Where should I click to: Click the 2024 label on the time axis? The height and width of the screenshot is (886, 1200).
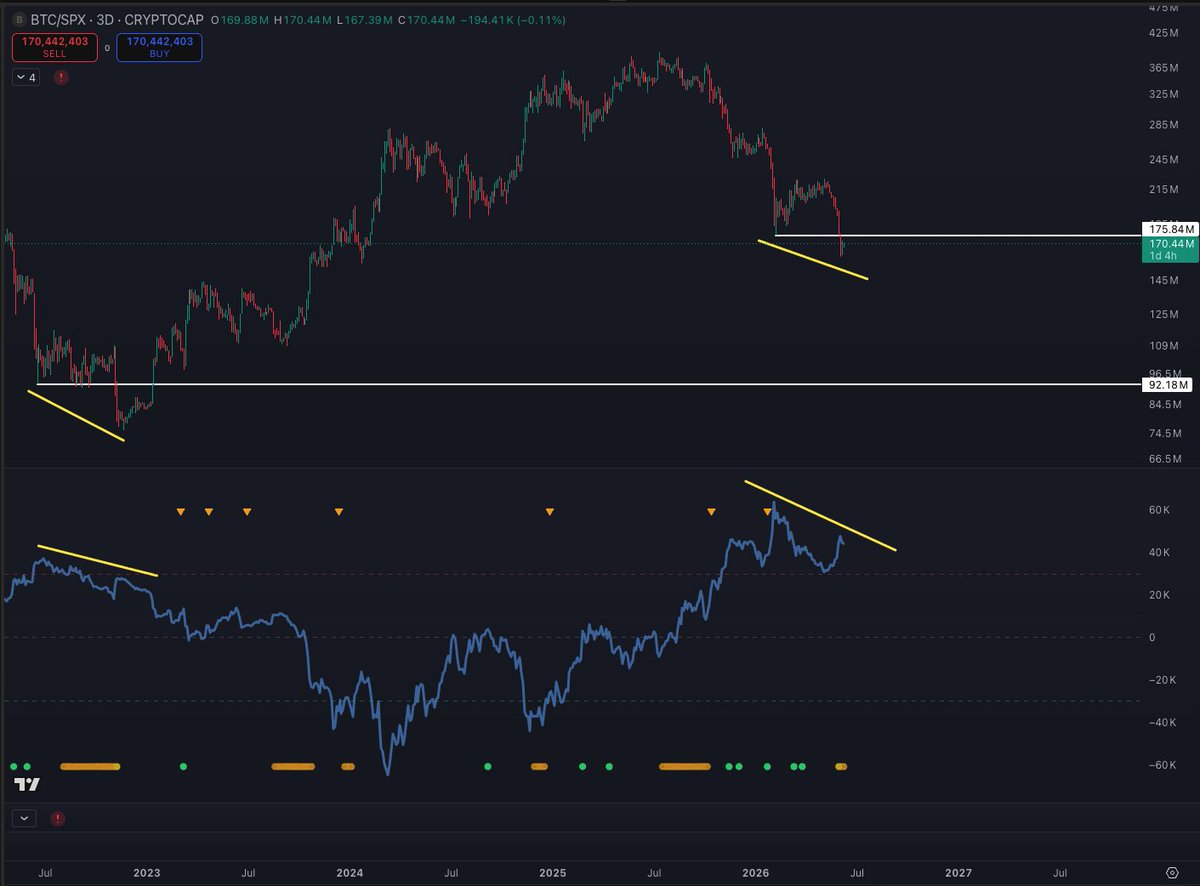click(350, 872)
